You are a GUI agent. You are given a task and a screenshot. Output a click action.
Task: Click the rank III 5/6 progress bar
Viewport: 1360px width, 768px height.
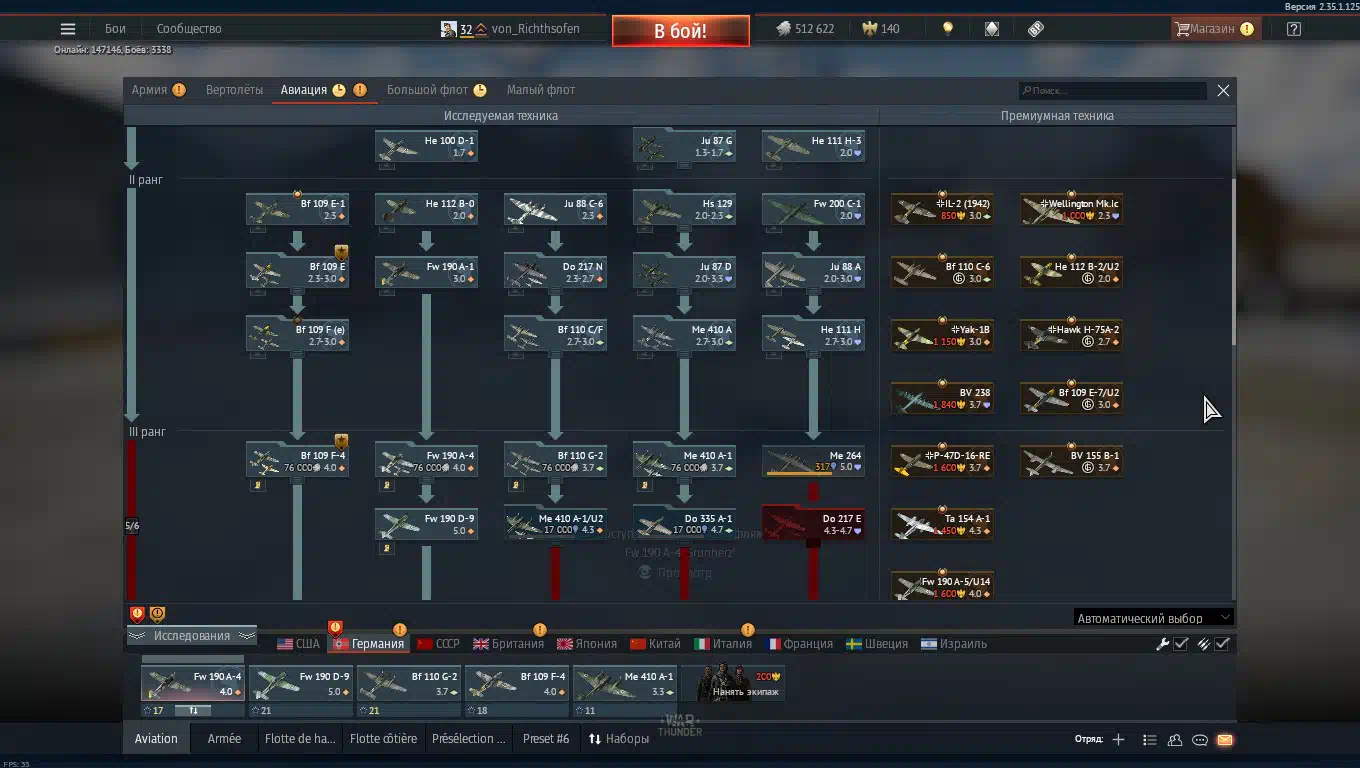click(x=131, y=520)
